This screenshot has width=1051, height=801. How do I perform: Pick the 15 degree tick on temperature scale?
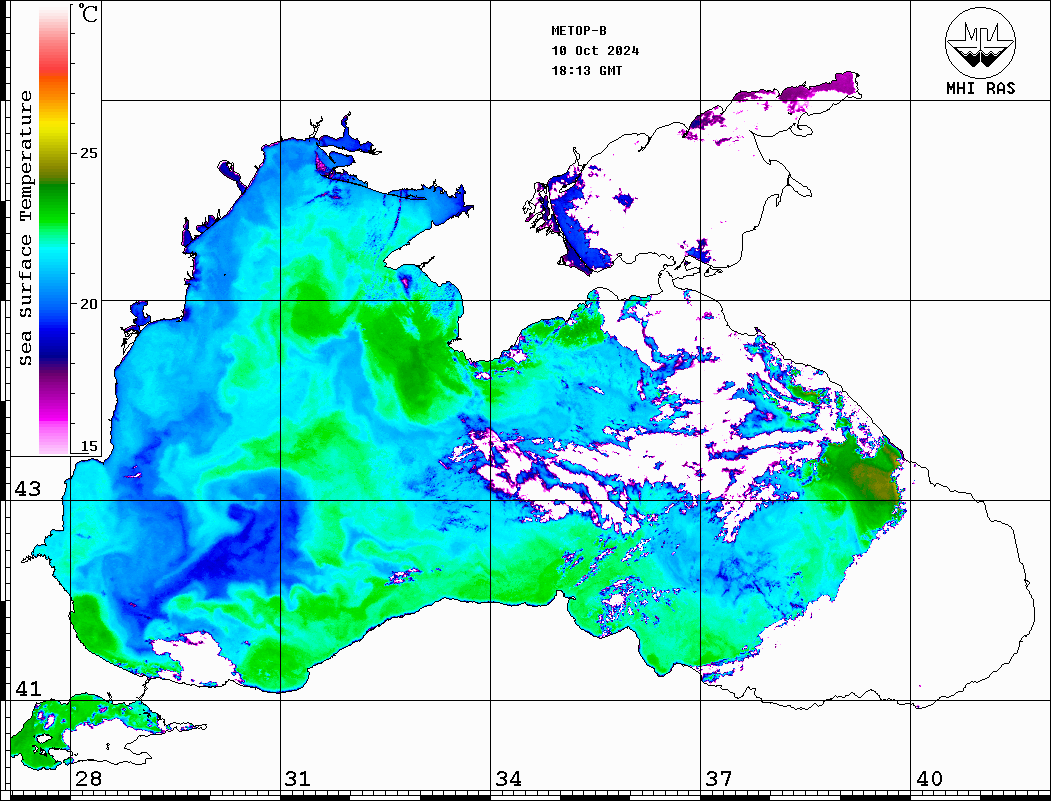(x=89, y=446)
